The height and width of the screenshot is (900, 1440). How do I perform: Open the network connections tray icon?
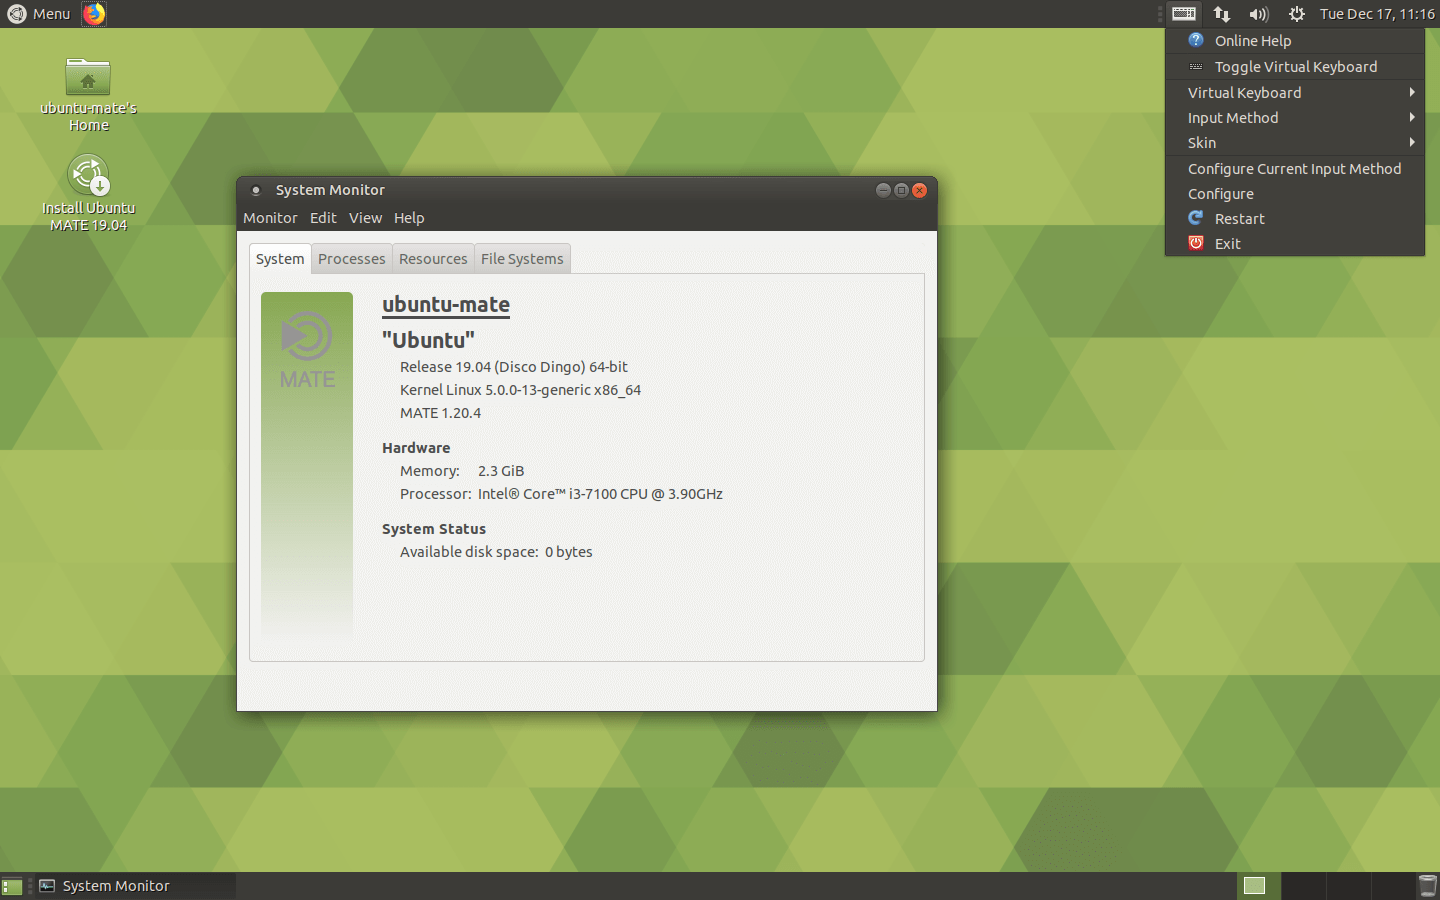coord(1222,14)
